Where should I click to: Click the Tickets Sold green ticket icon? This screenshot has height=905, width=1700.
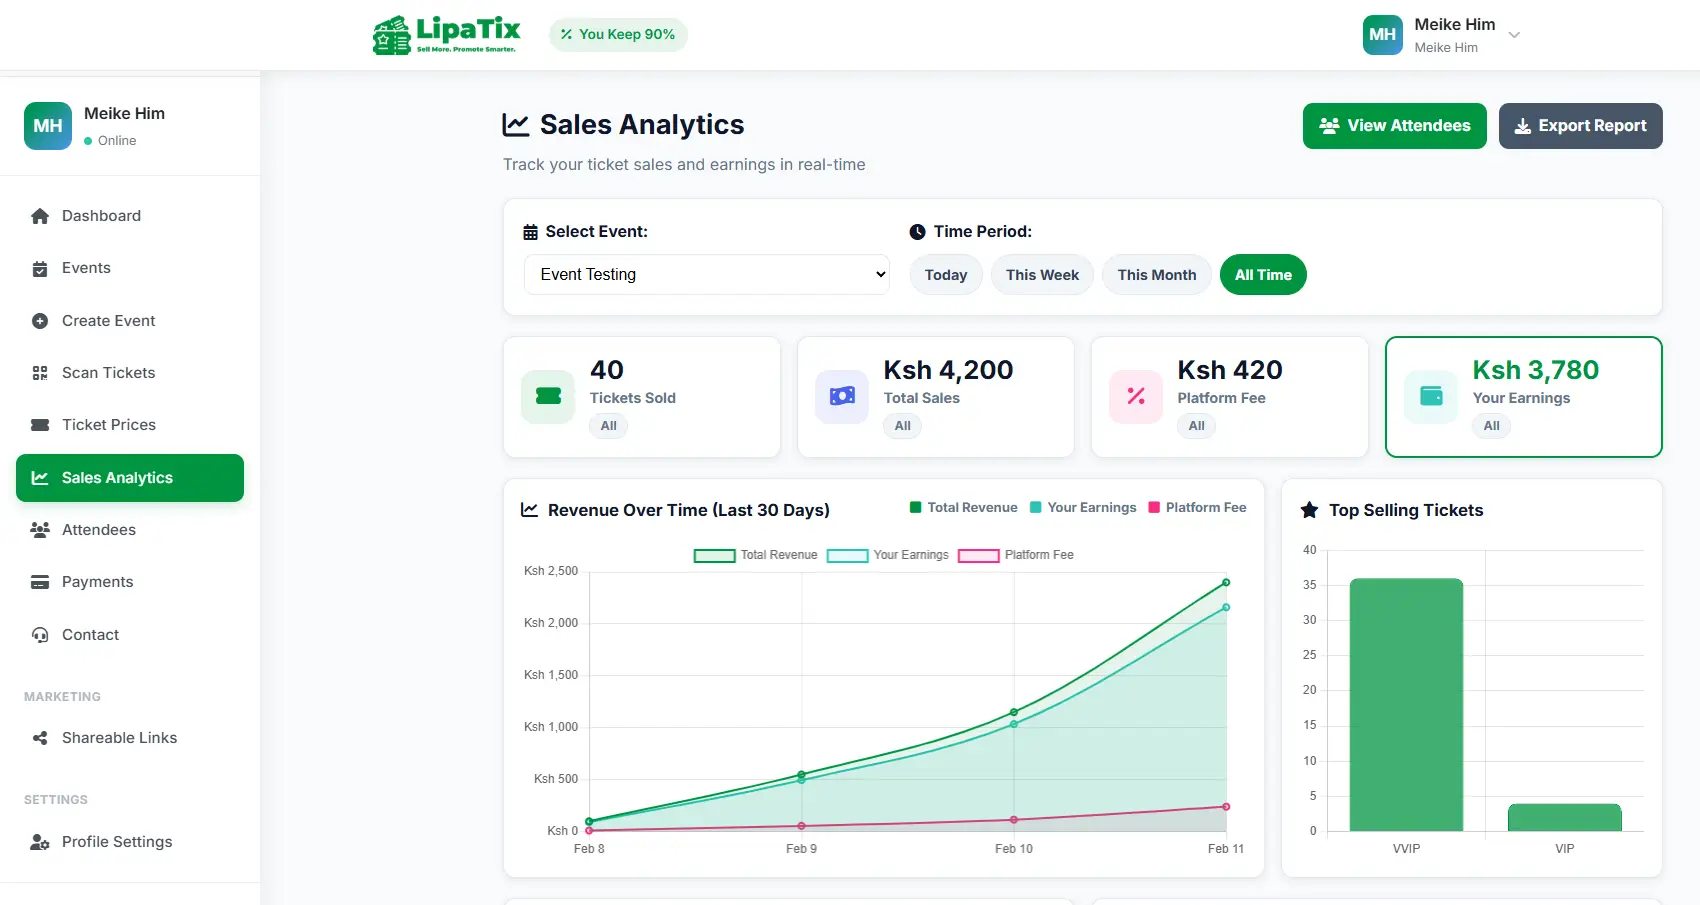click(x=548, y=396)
